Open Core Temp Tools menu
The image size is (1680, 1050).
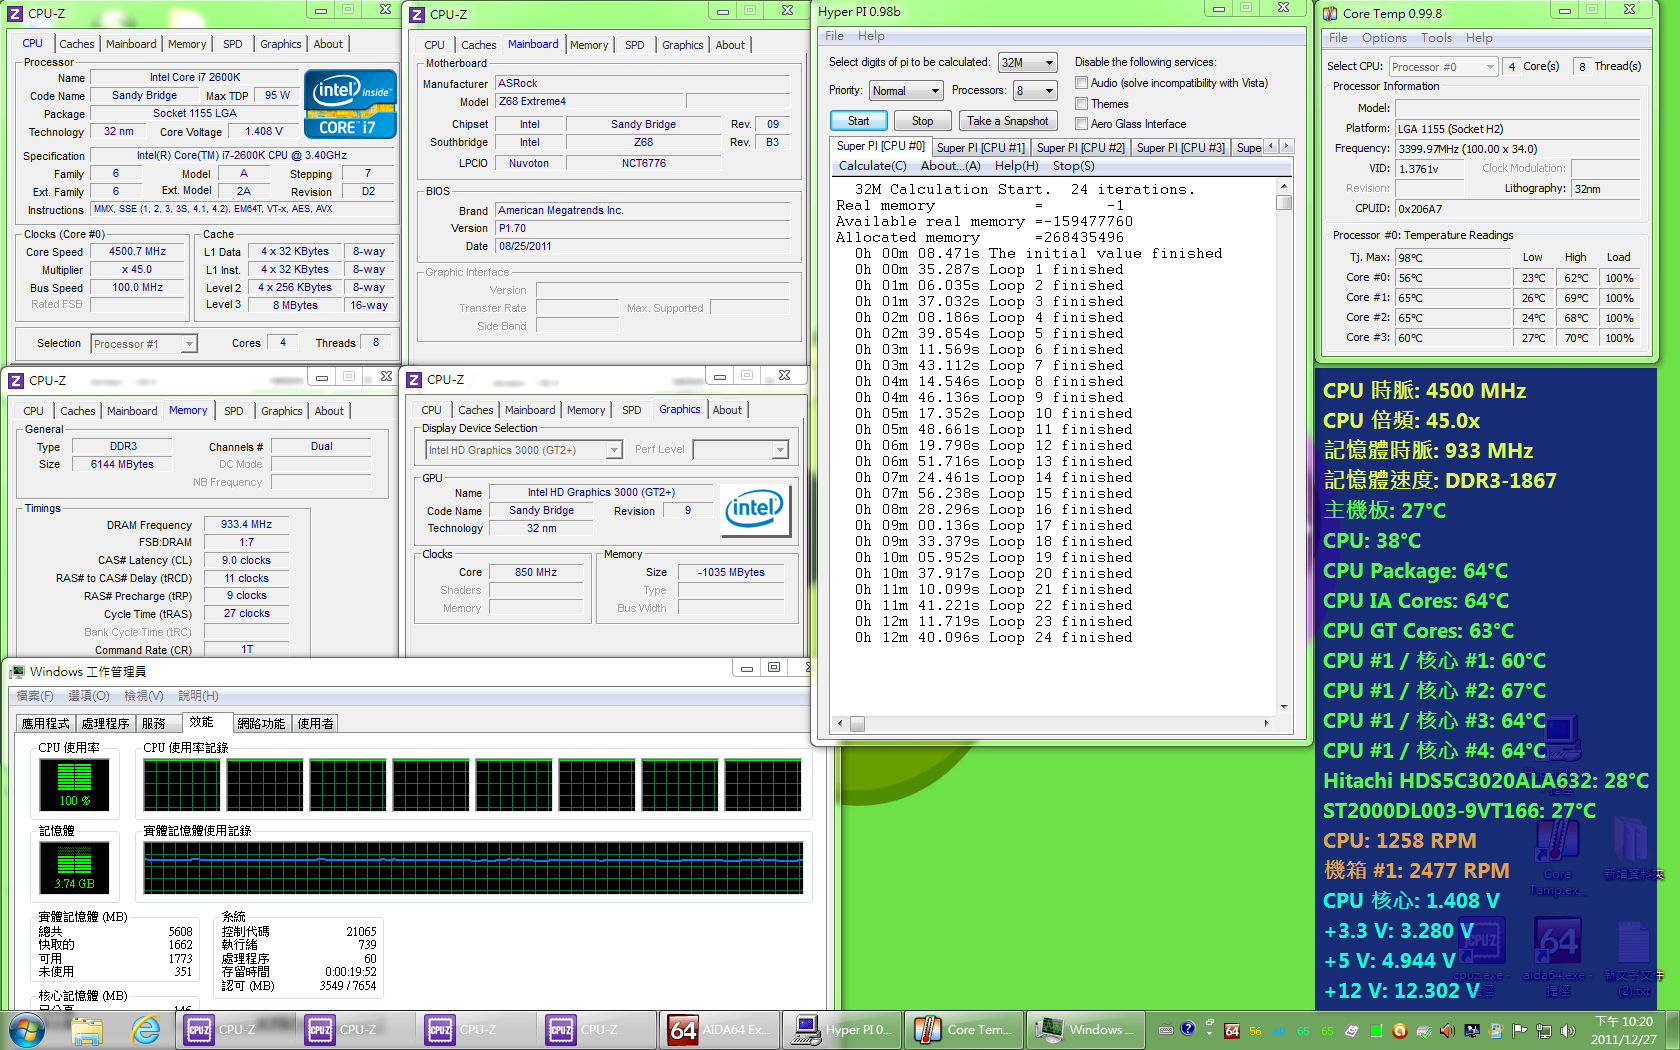click(x=1436, y=38)
